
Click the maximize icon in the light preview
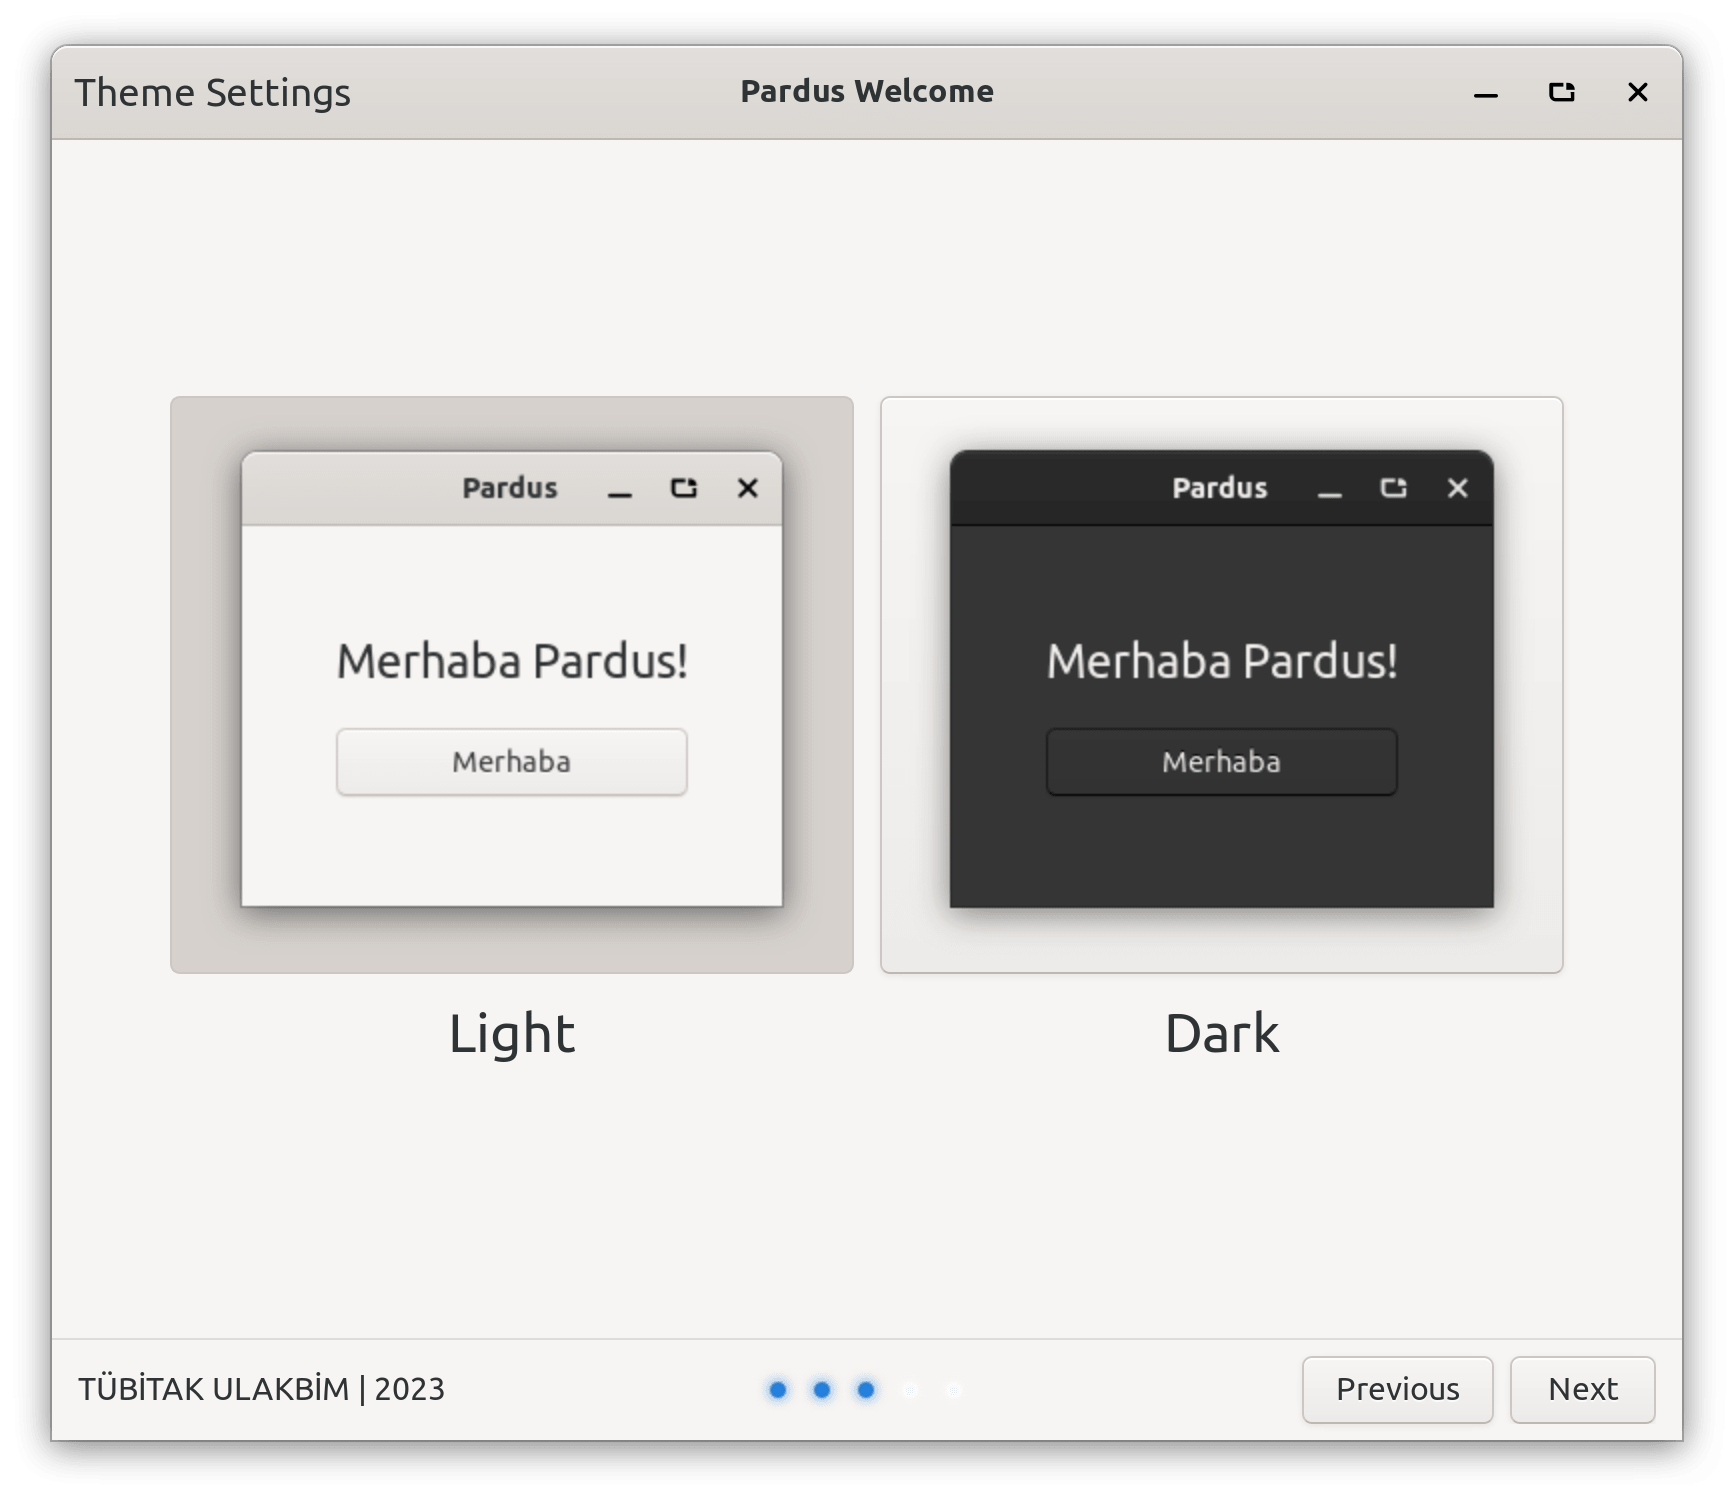click(684, 488)
